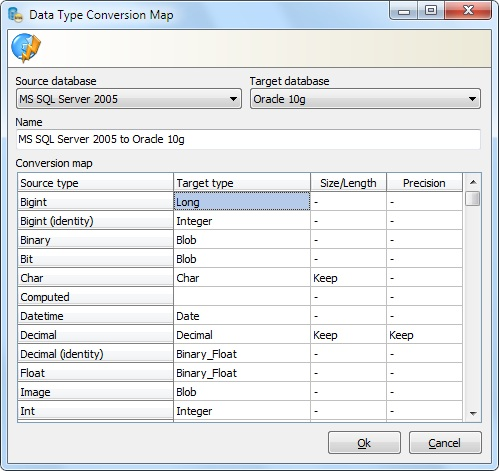The height and width of the screenshot is (471, 499).
Task: Minimize the Data Type Conversion Map window
Action: click(404, 11)
